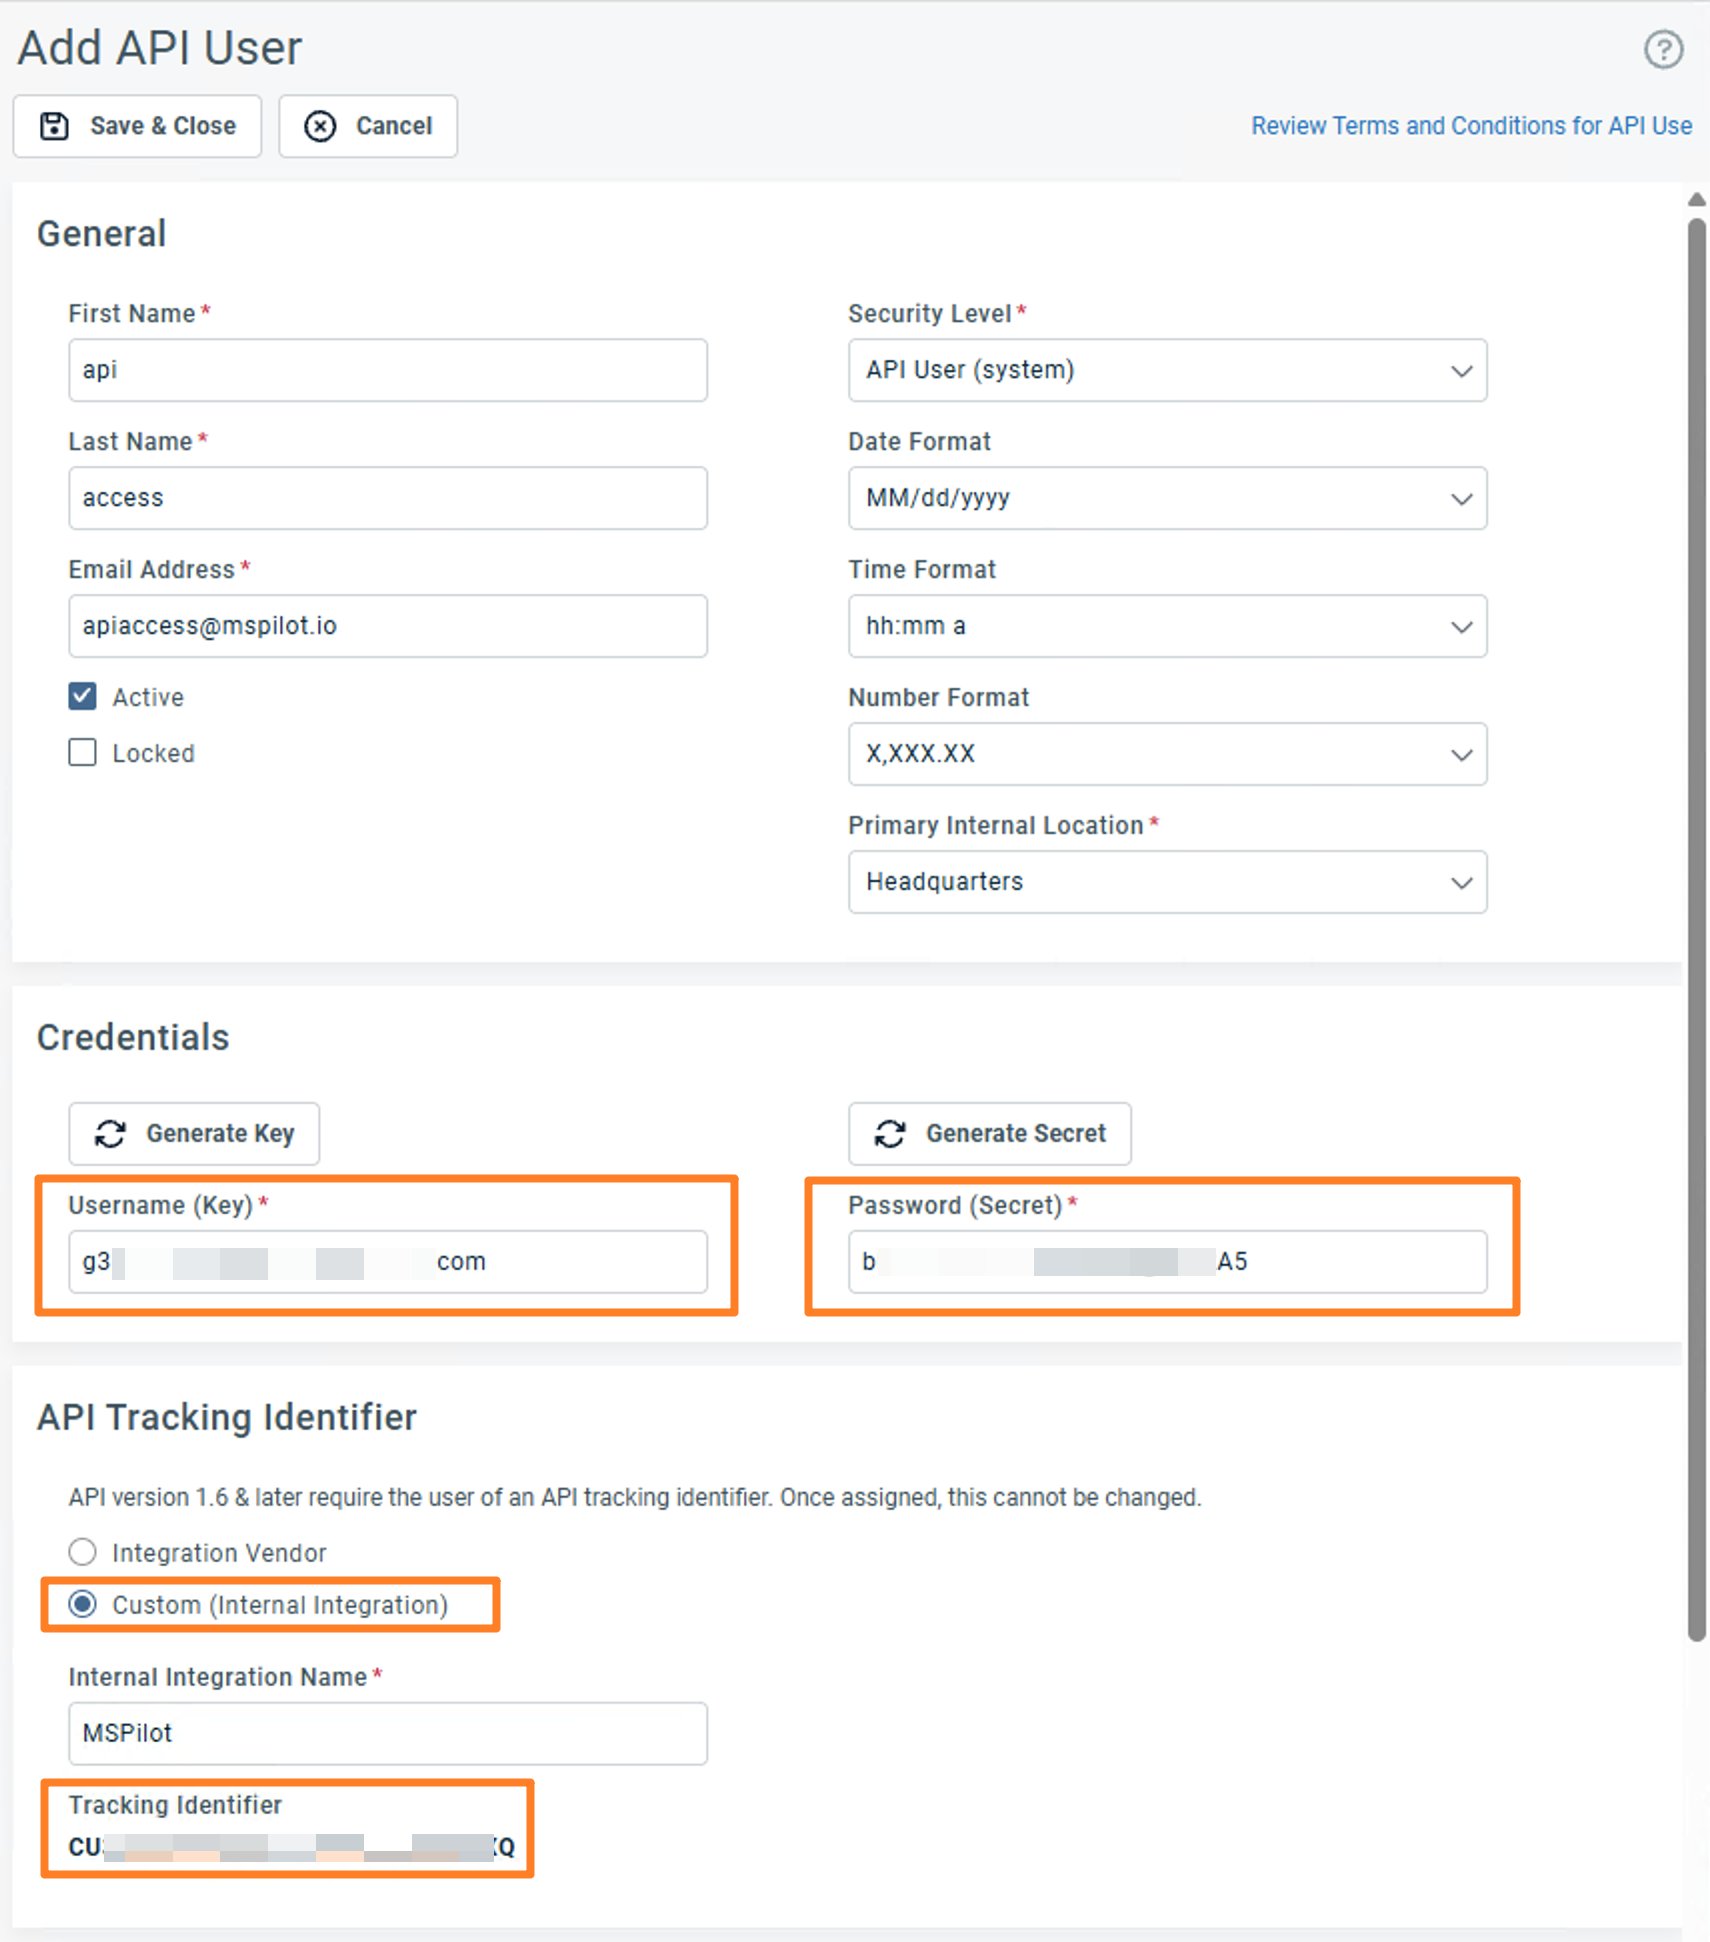Viewport: 1710px width, 1942px height.
Task: Open the Primary Internal Location dropdown
Action: [1167, 882]
